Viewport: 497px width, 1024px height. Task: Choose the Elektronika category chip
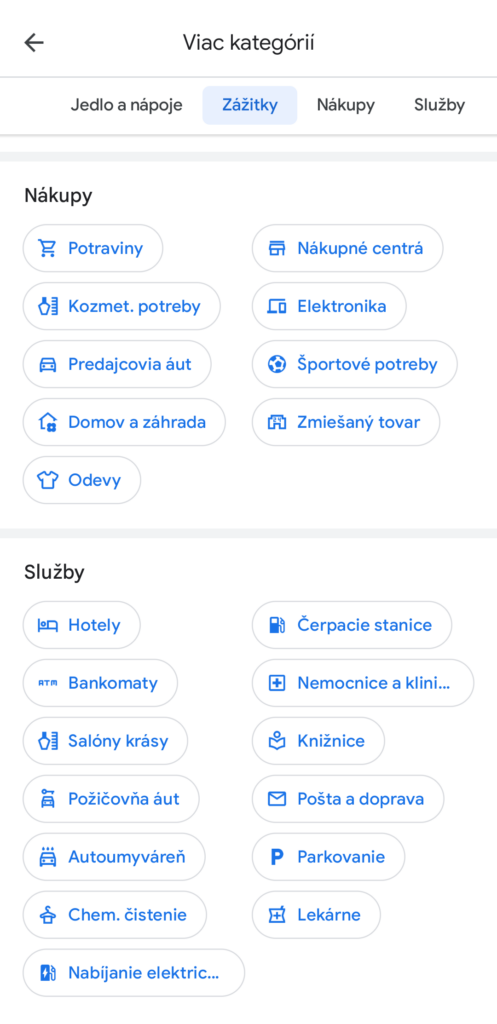329,306
